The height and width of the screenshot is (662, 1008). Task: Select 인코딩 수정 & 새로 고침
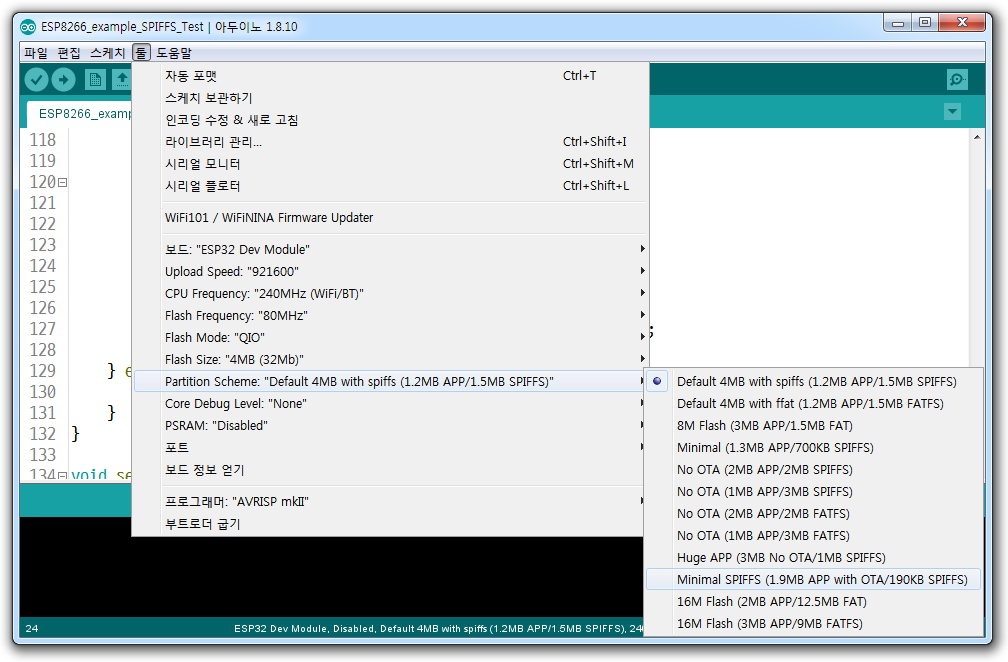pyautogui.click(x=390, y=120)
